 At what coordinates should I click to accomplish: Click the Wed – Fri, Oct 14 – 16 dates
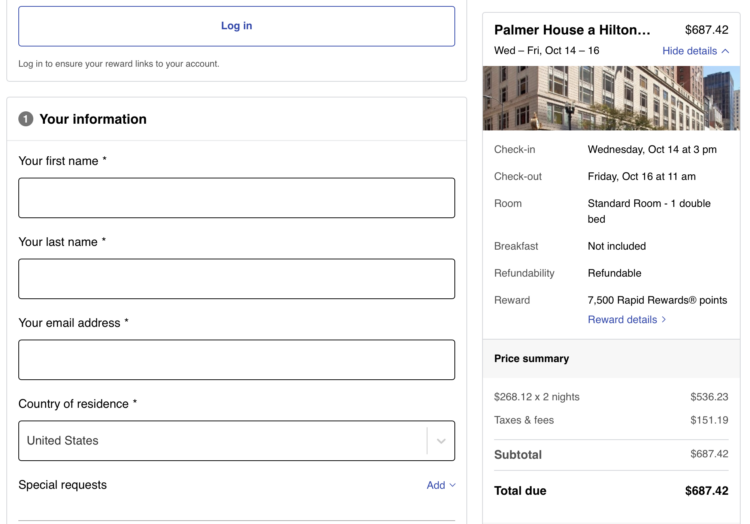546,51
